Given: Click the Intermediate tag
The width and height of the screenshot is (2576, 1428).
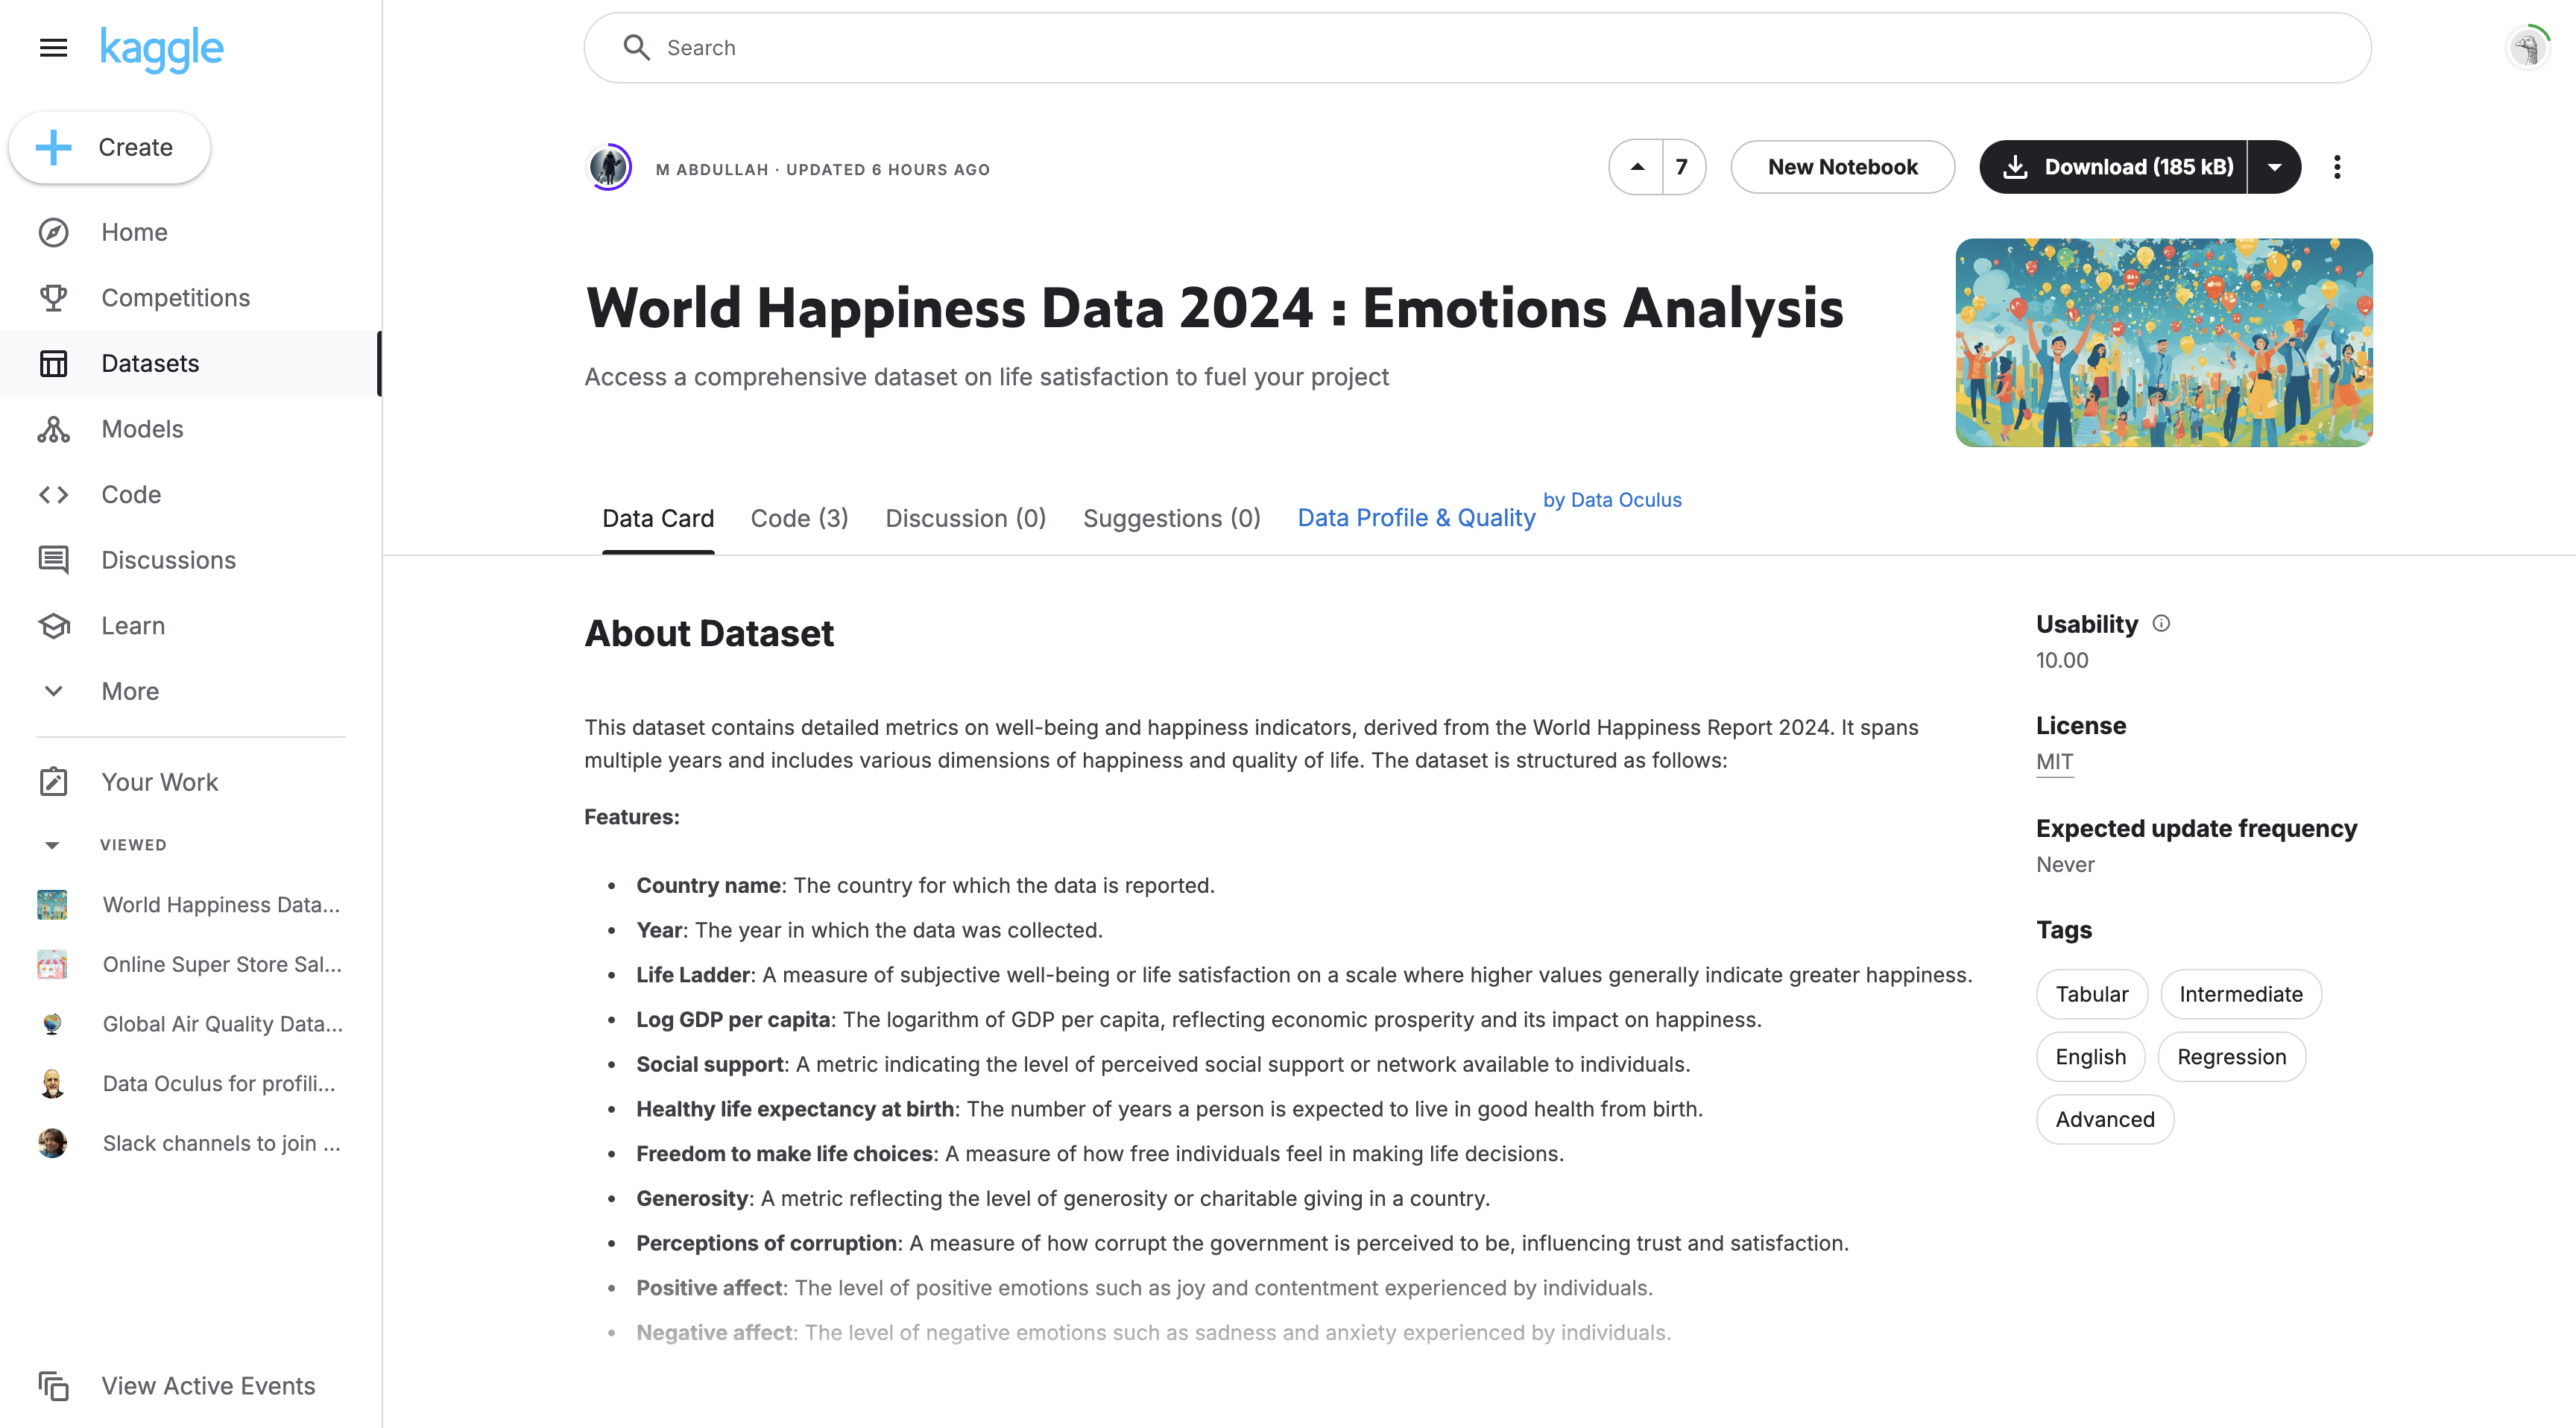Looking at the screenshot, I should tap(2241, 994).
